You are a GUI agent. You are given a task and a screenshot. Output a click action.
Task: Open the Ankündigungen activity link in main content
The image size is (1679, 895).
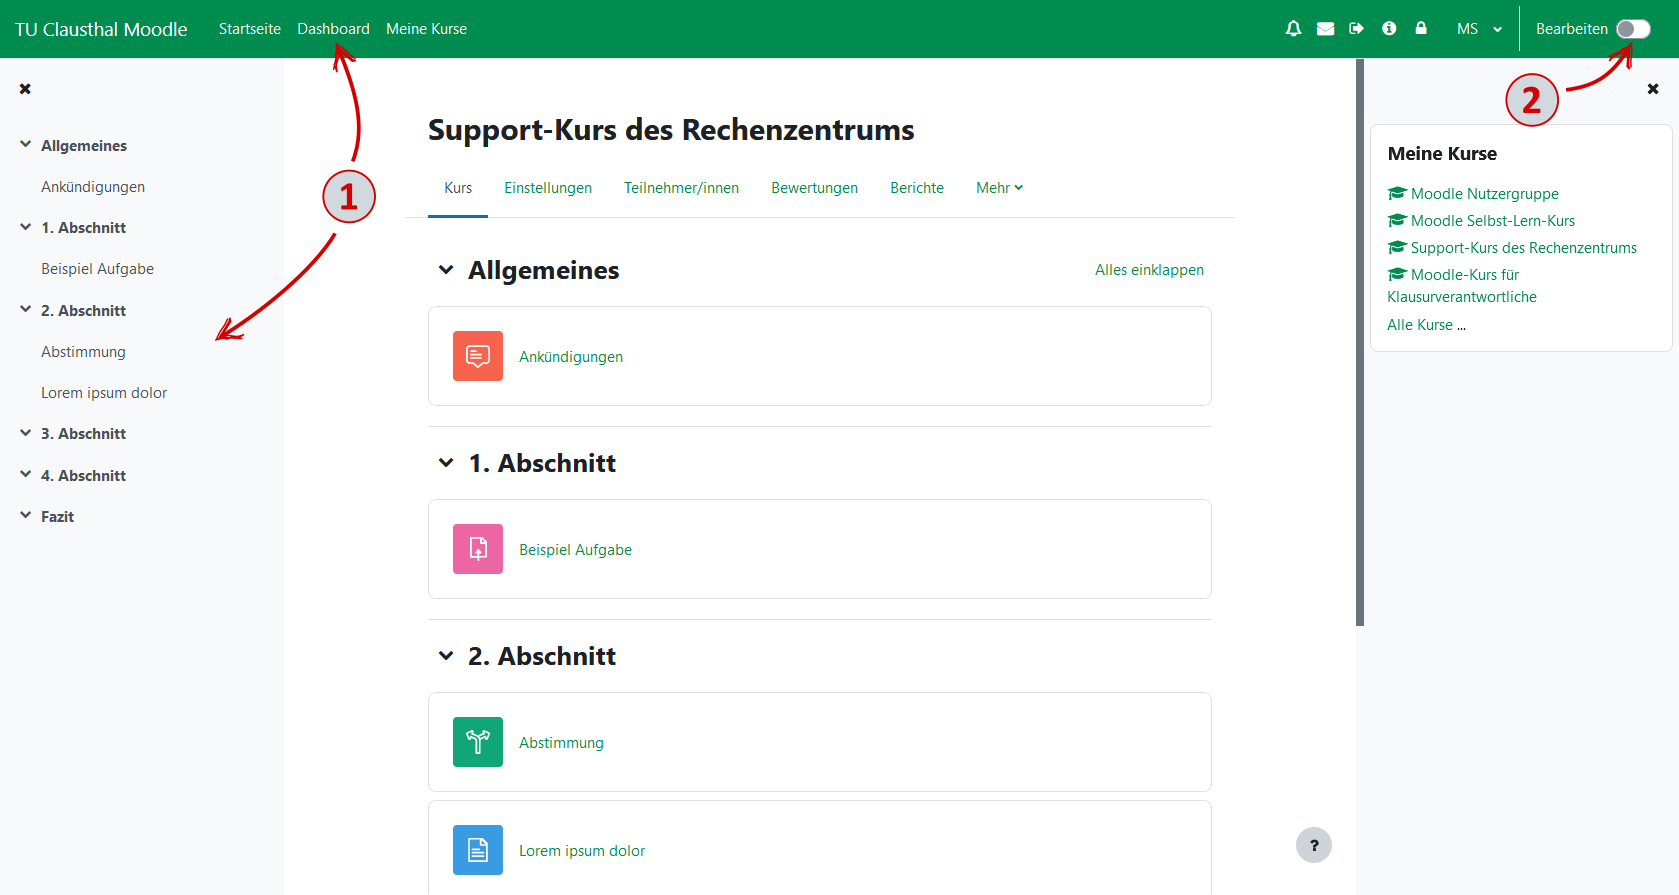coord(571,357)
